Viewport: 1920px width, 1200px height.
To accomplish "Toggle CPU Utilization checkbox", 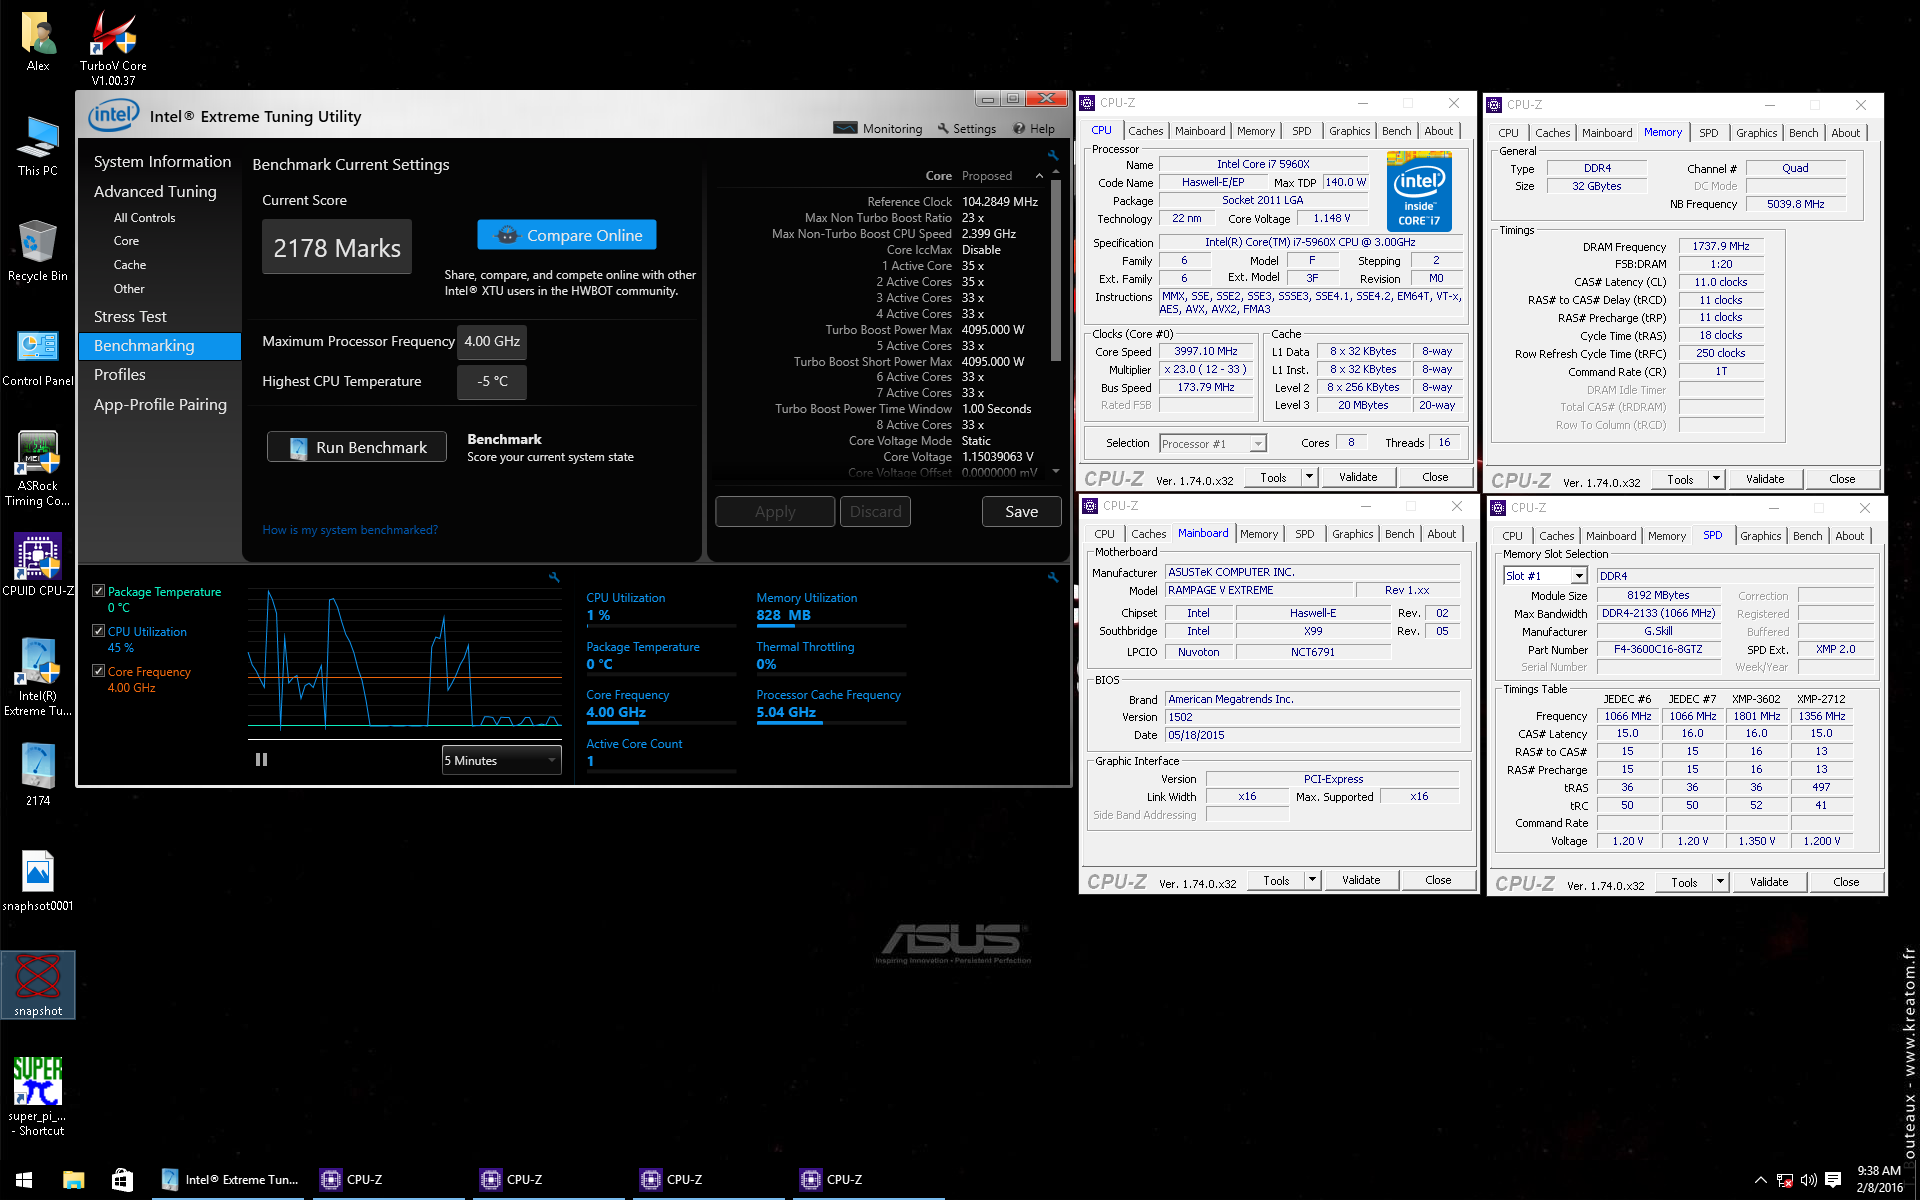I will [98, 631].
